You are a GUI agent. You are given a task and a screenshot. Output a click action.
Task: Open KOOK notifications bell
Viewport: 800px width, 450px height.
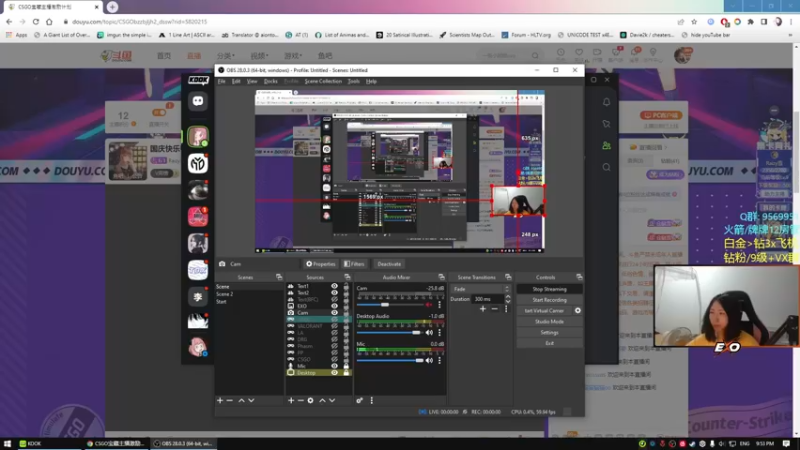(606, 102)
